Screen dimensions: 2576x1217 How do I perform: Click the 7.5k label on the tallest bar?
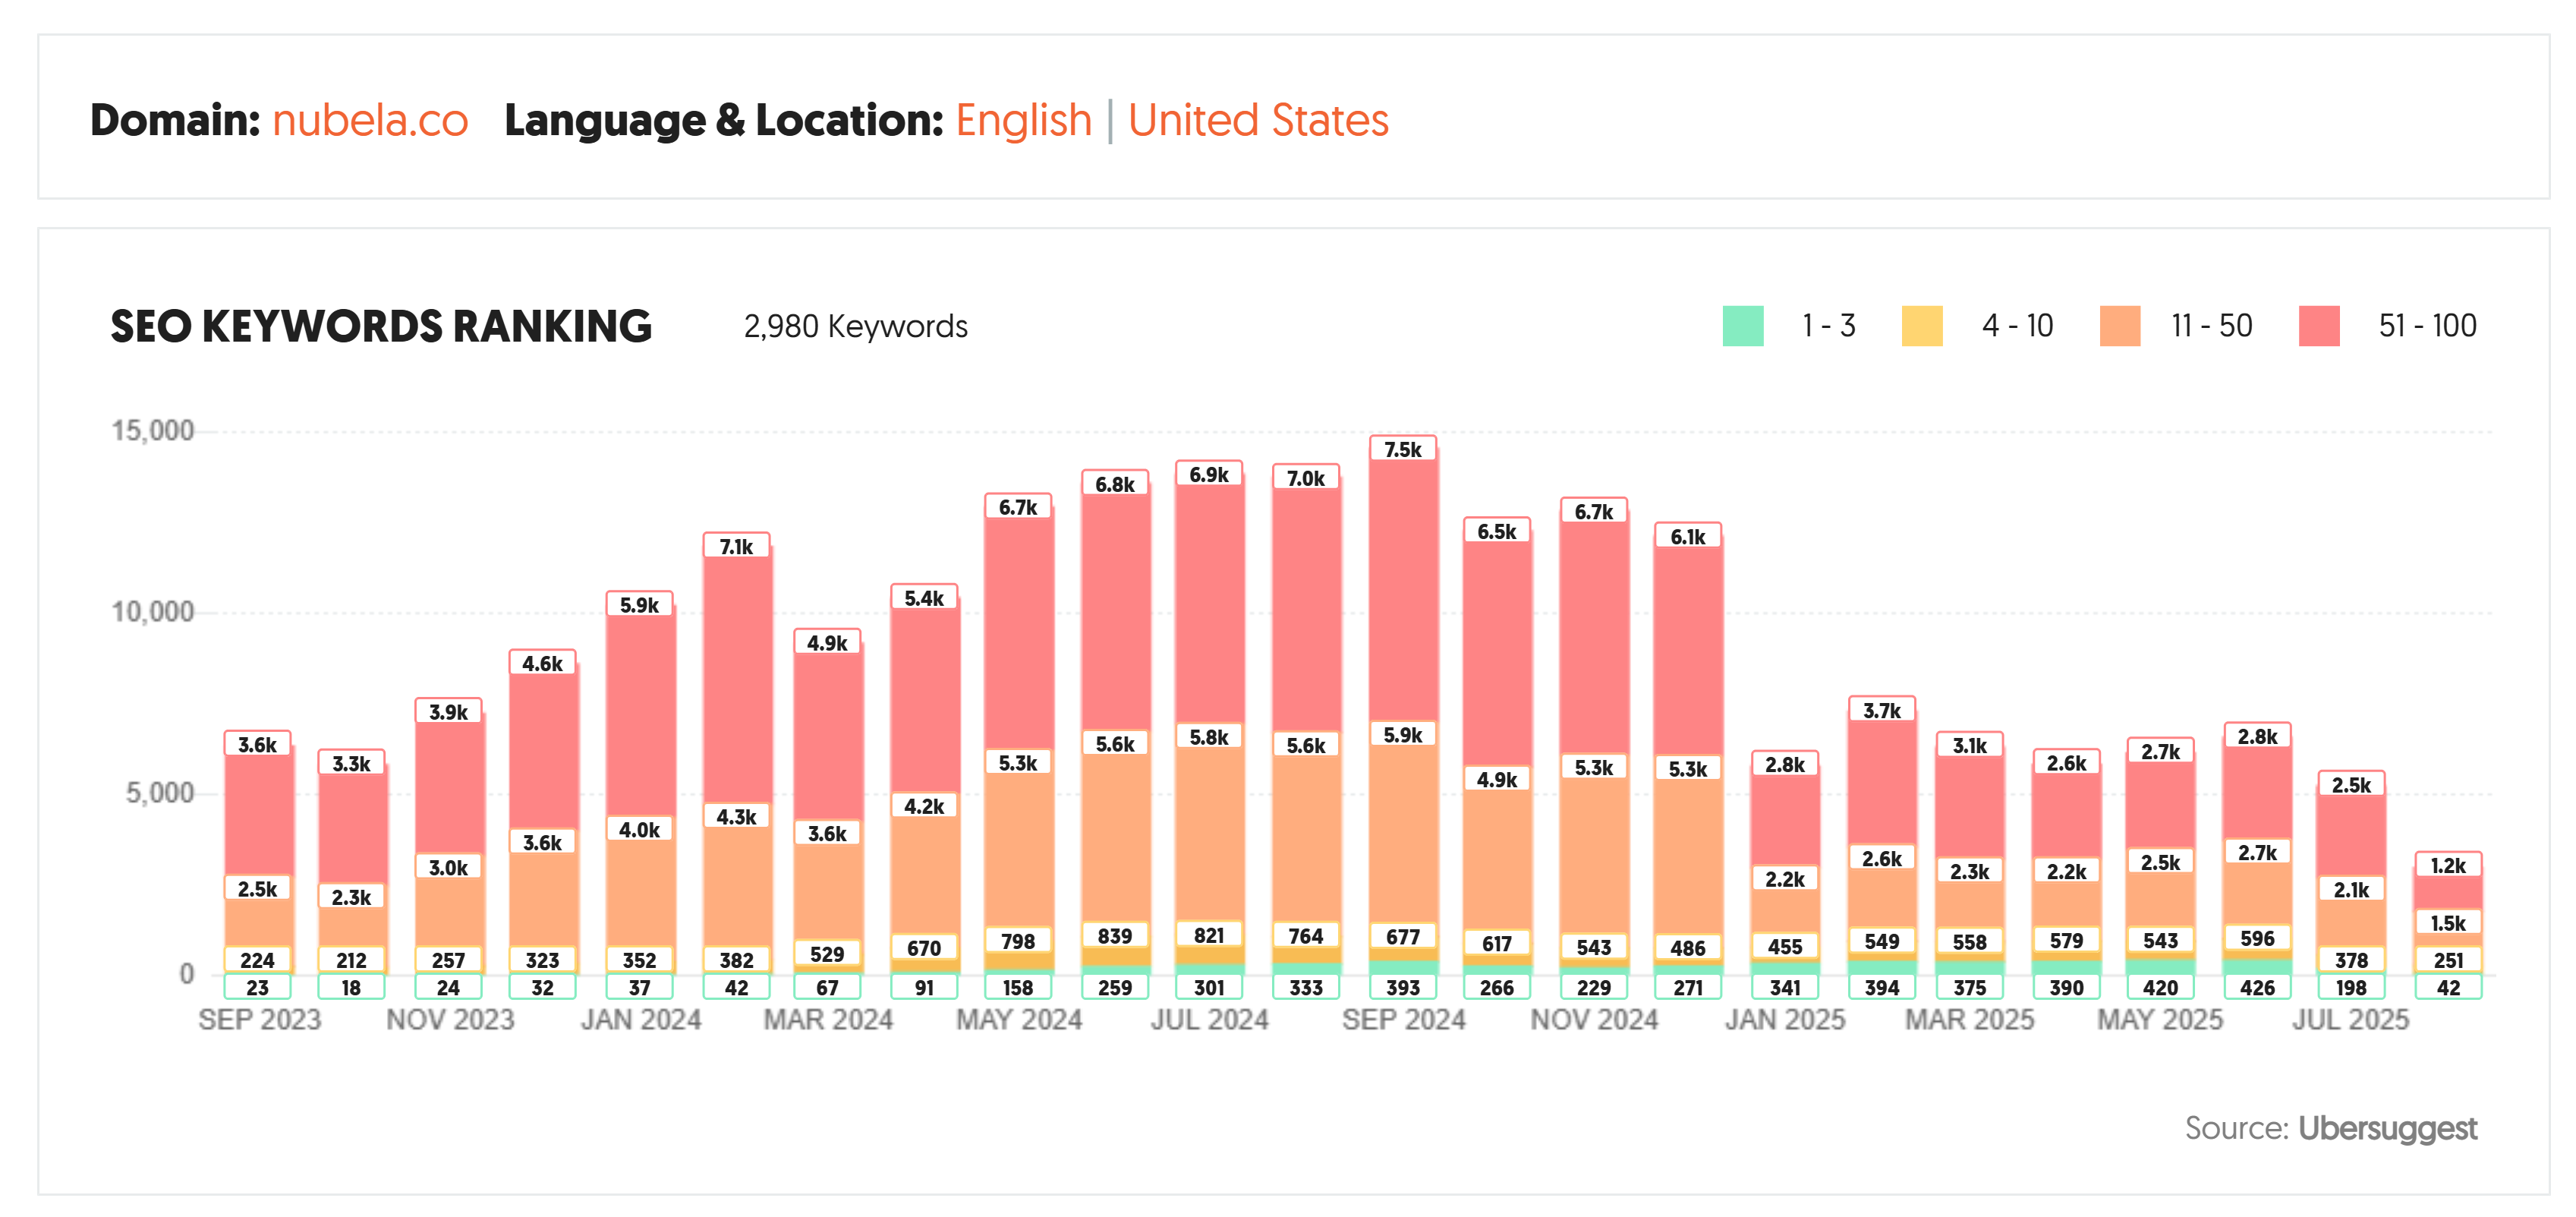point(1402,450)
